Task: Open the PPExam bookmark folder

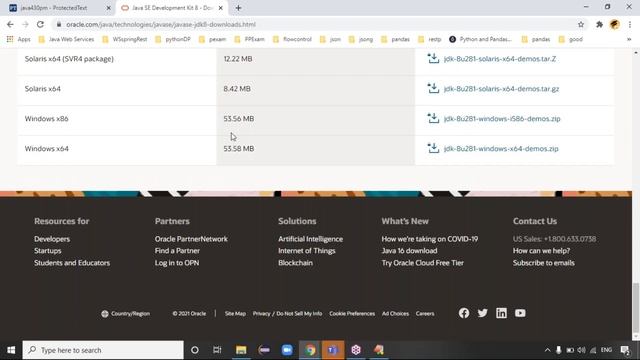Action: (x=249, y=39)
